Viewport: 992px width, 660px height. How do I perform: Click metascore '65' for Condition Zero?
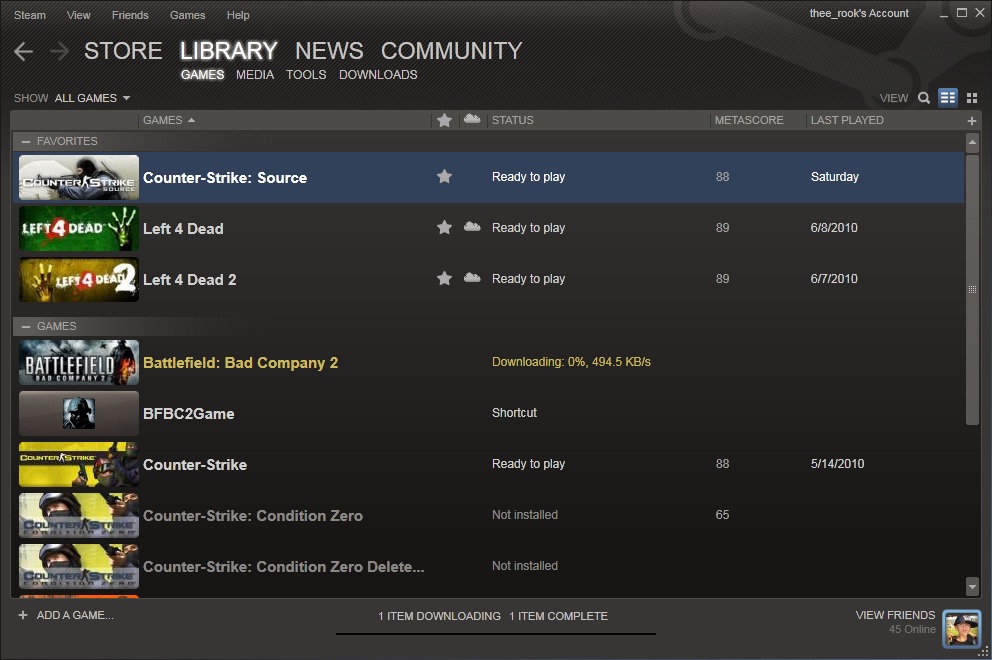722,514
